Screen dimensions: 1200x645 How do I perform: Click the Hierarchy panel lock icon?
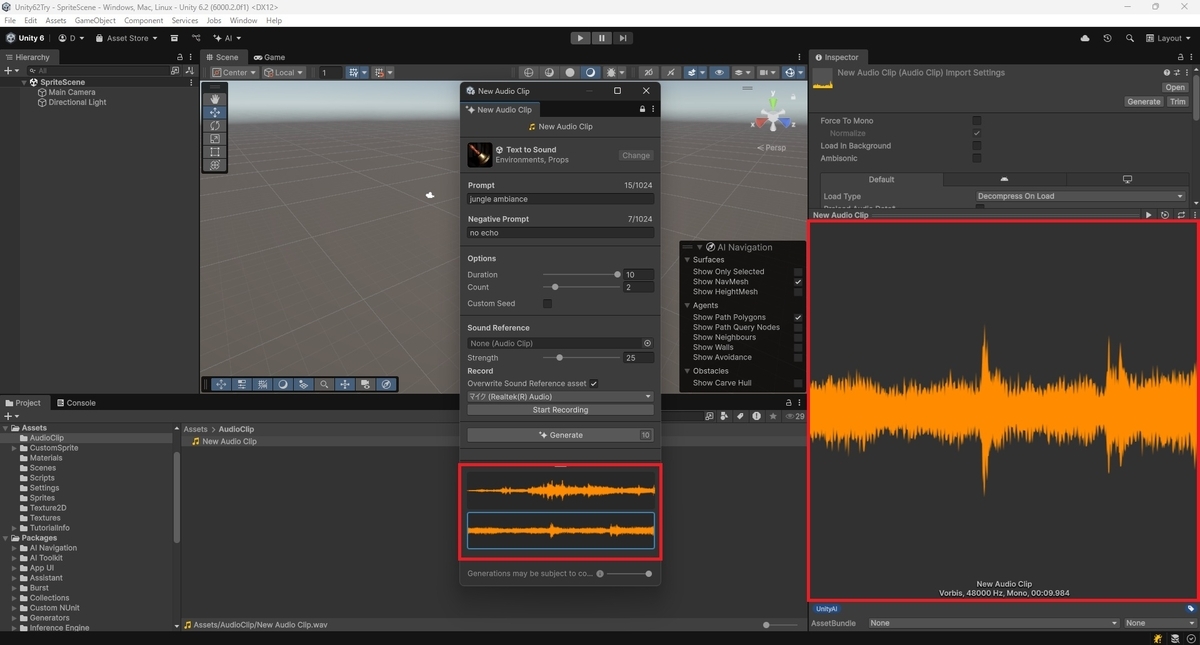coord(179,57)
